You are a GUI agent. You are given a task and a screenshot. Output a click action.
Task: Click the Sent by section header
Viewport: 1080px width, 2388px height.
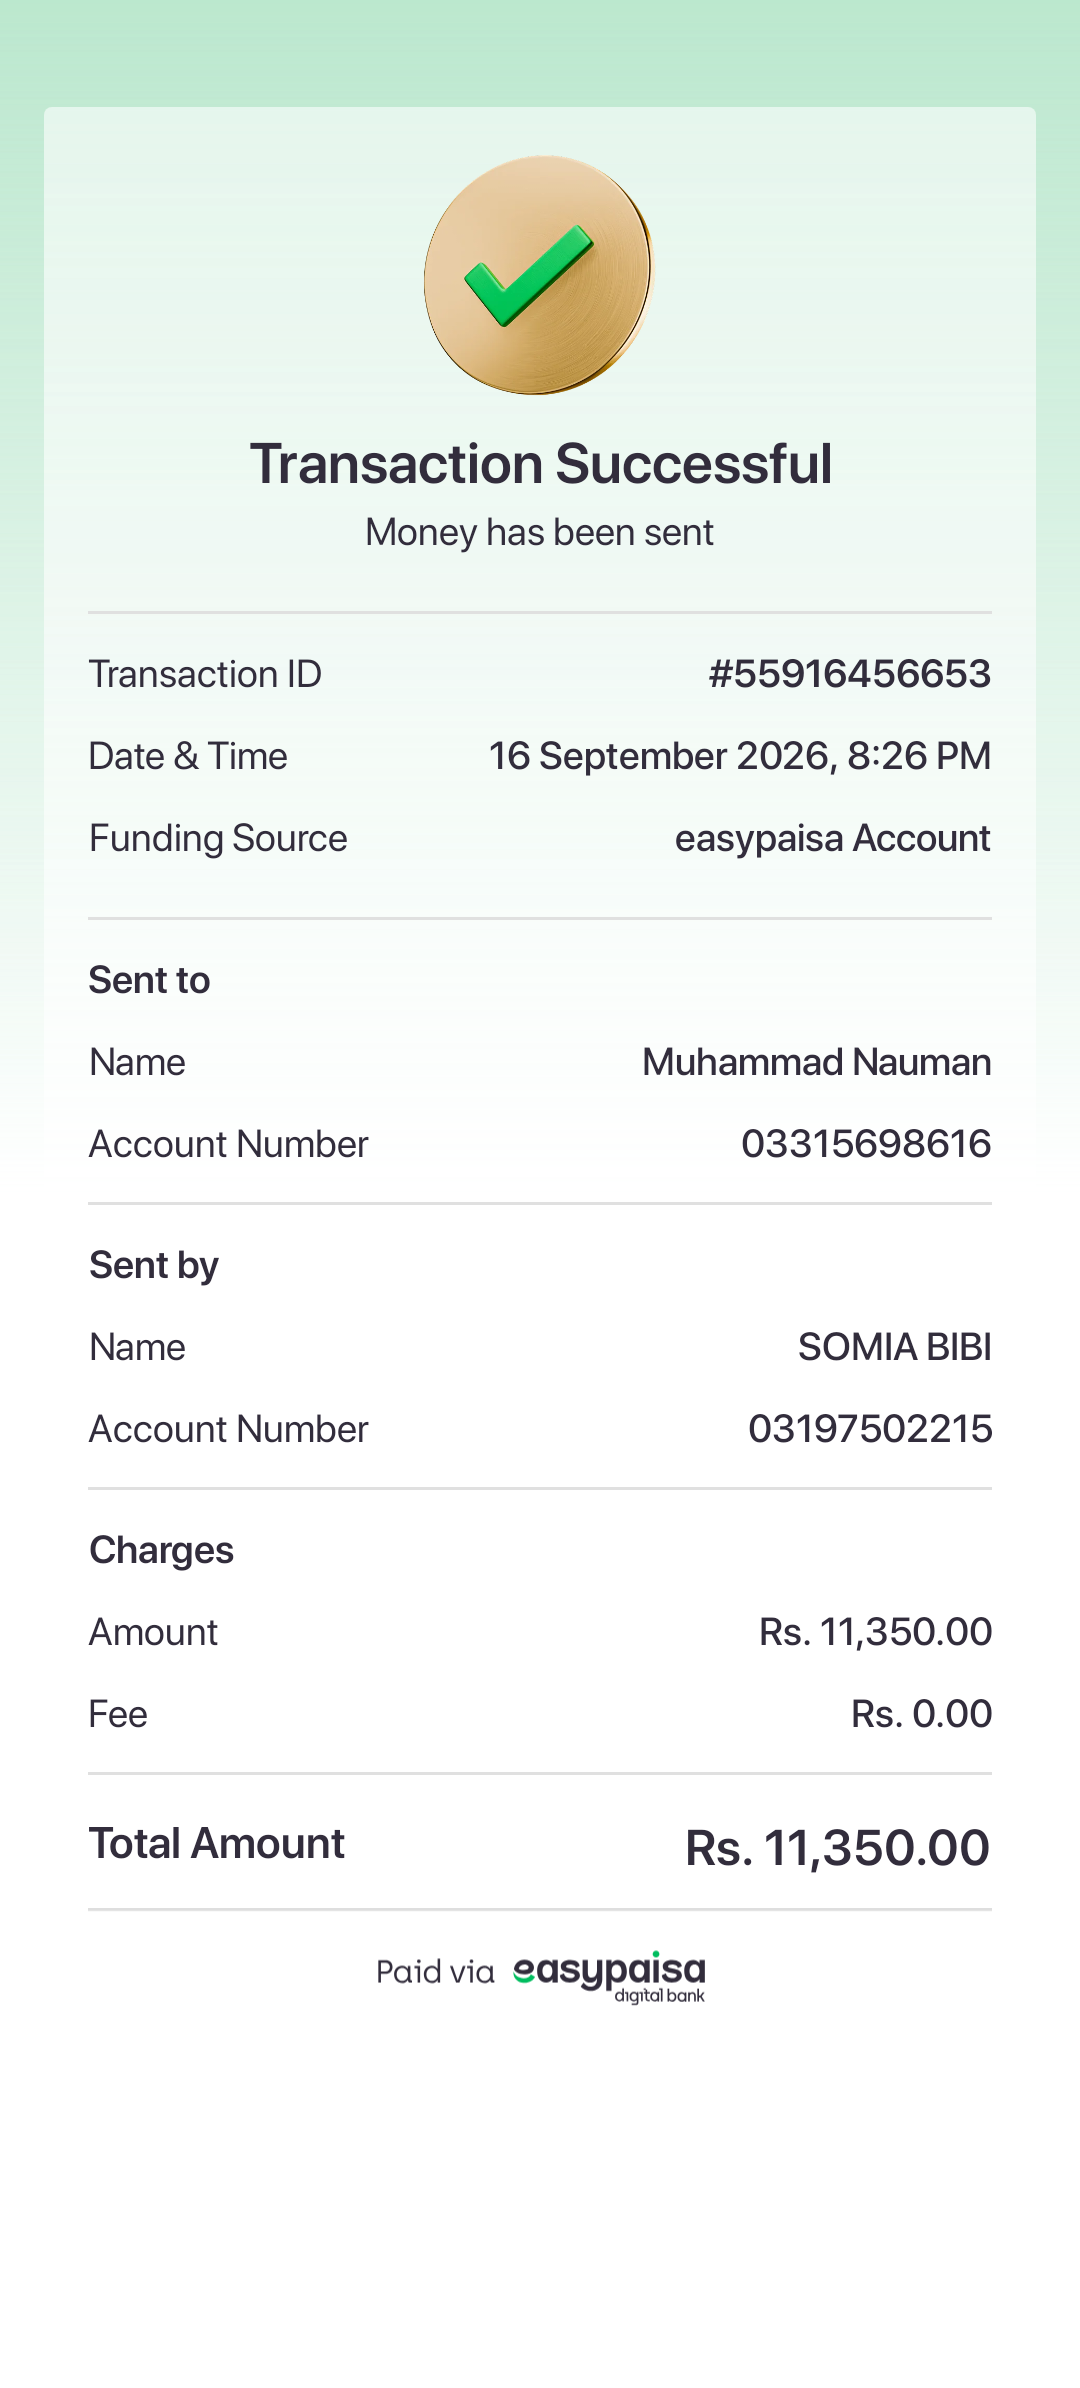coord(154,1266)
